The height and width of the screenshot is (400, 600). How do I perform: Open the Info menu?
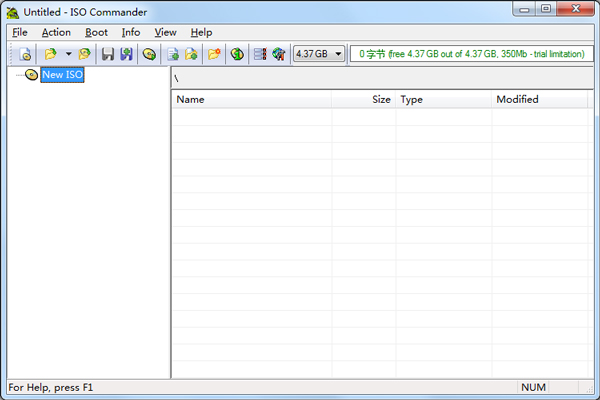point(131,33)
